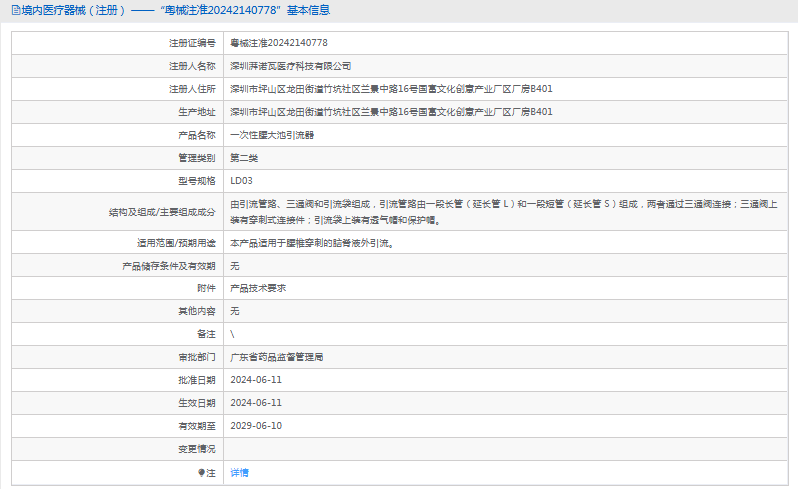Select the 注册人住所 address value
This screenshot has height=489, width=798.
[391, 89]
